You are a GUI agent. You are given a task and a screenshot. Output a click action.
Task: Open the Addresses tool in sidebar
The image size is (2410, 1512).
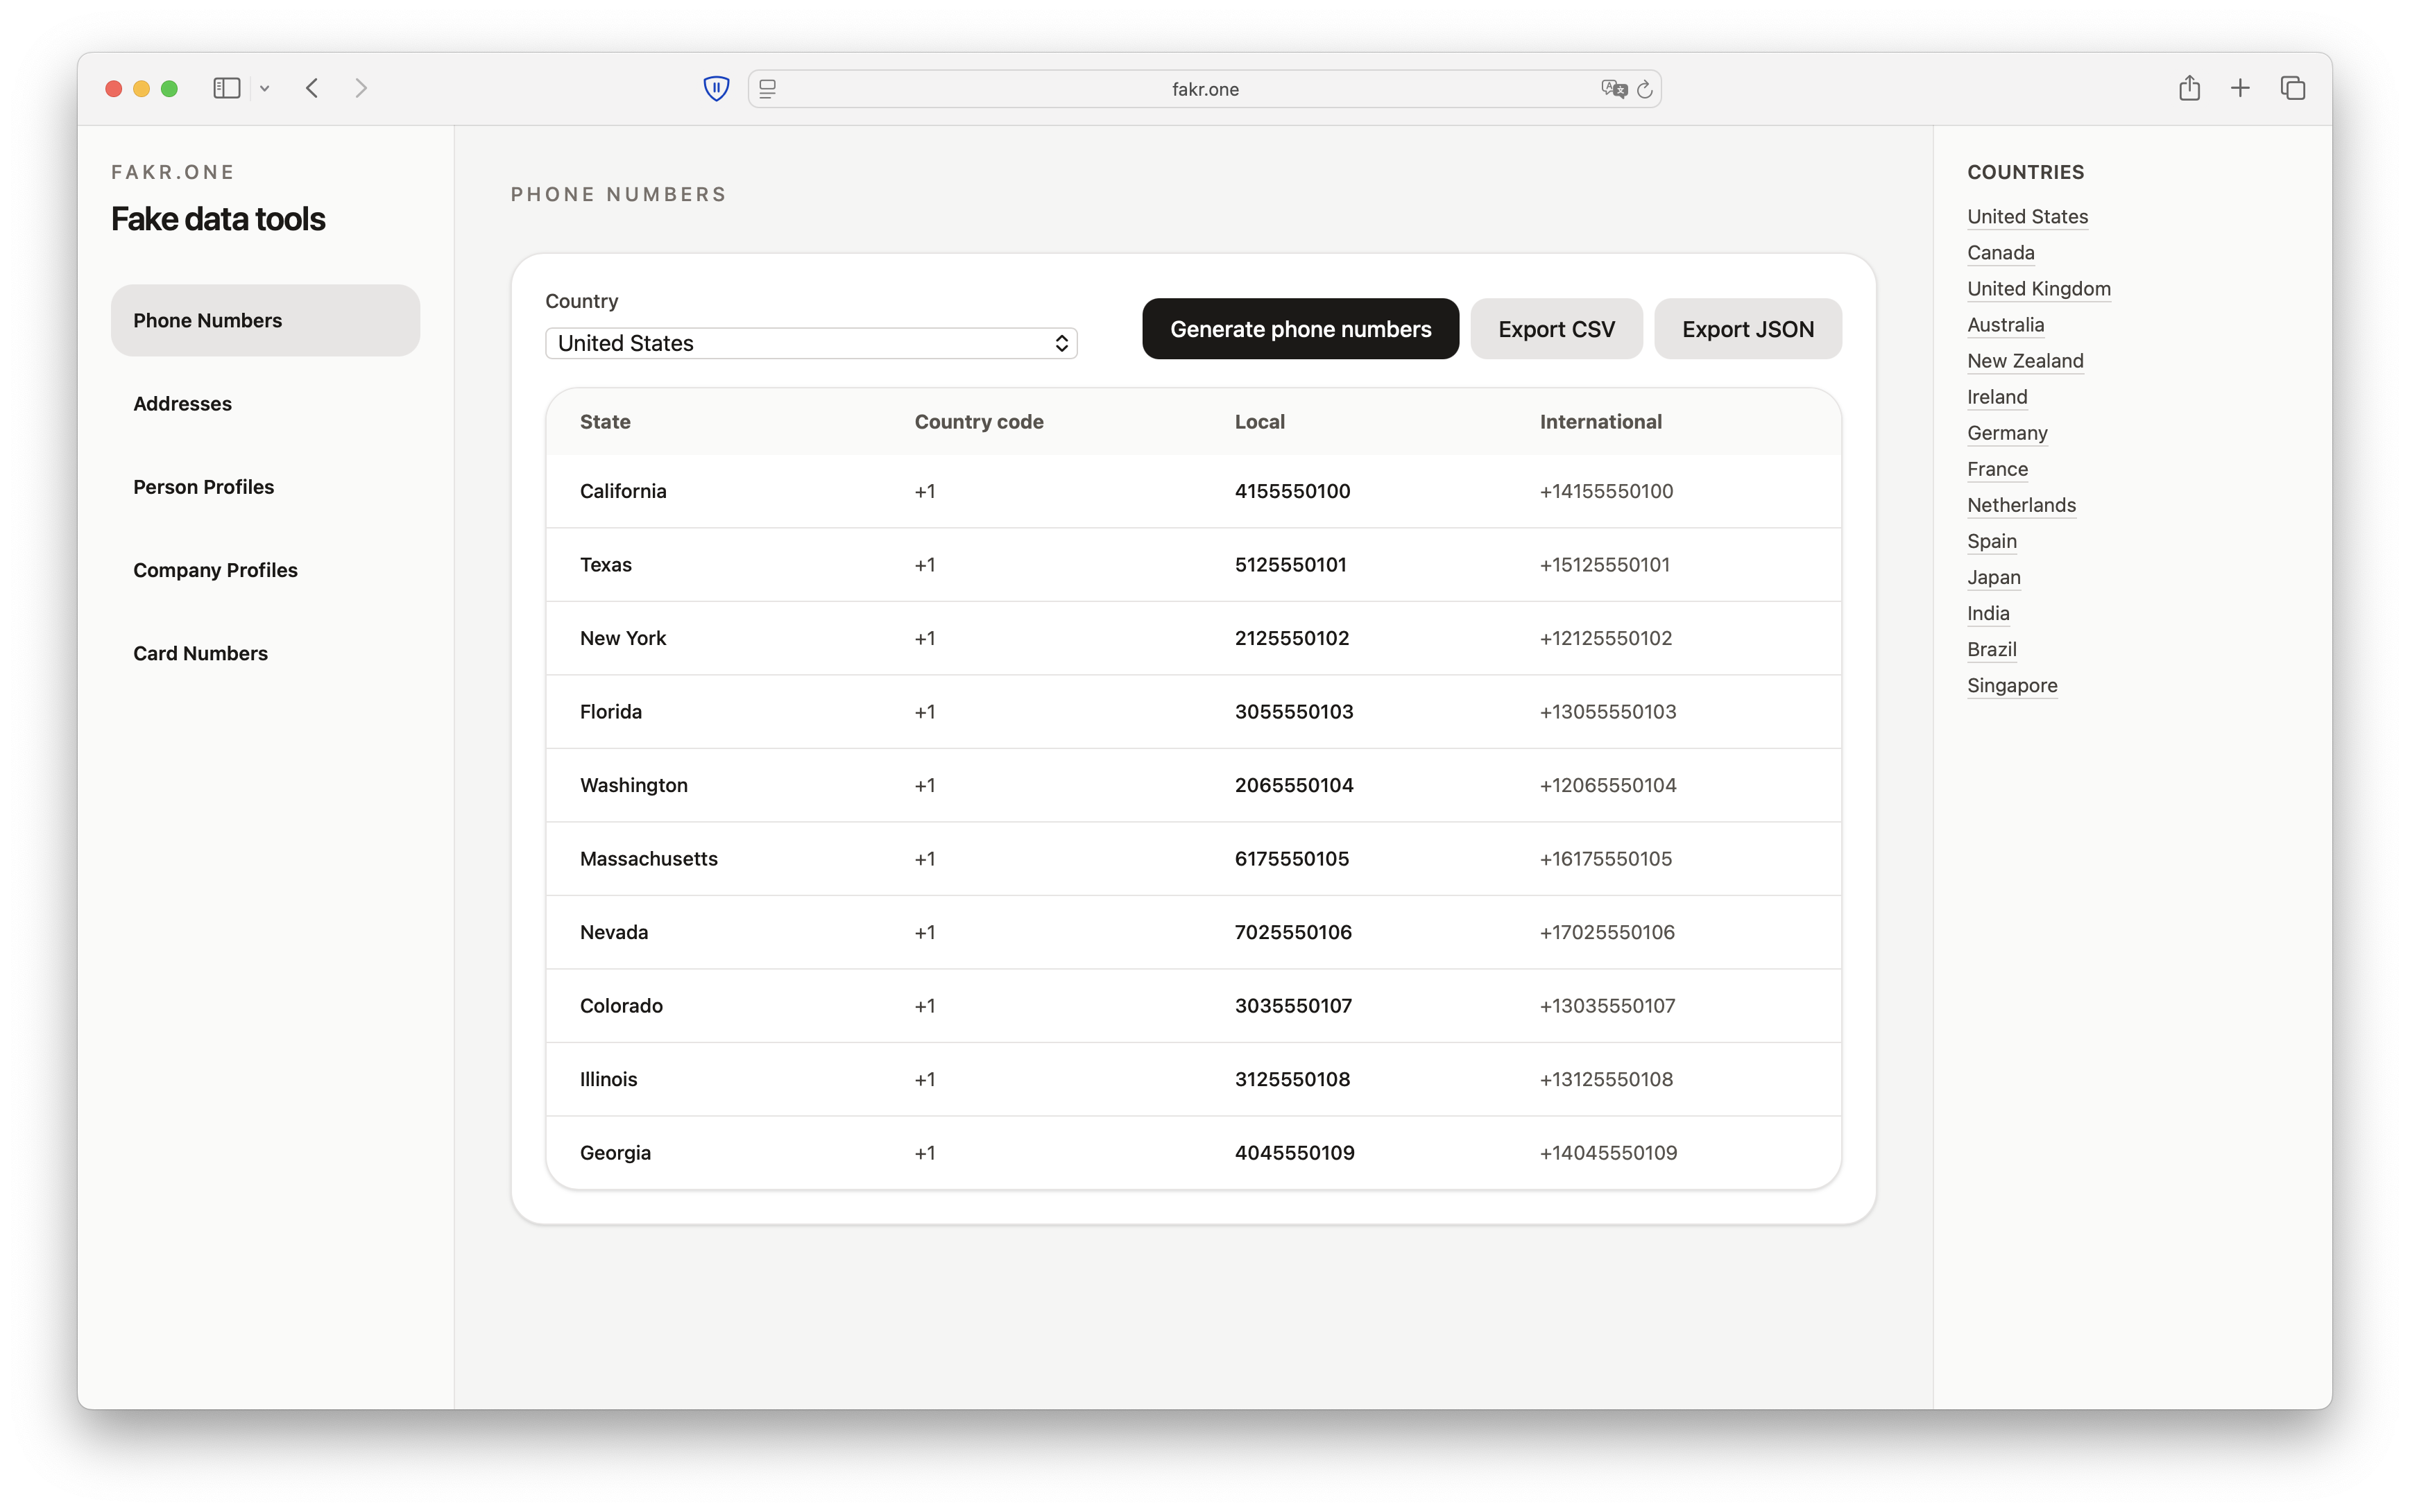tap(182, 403)
